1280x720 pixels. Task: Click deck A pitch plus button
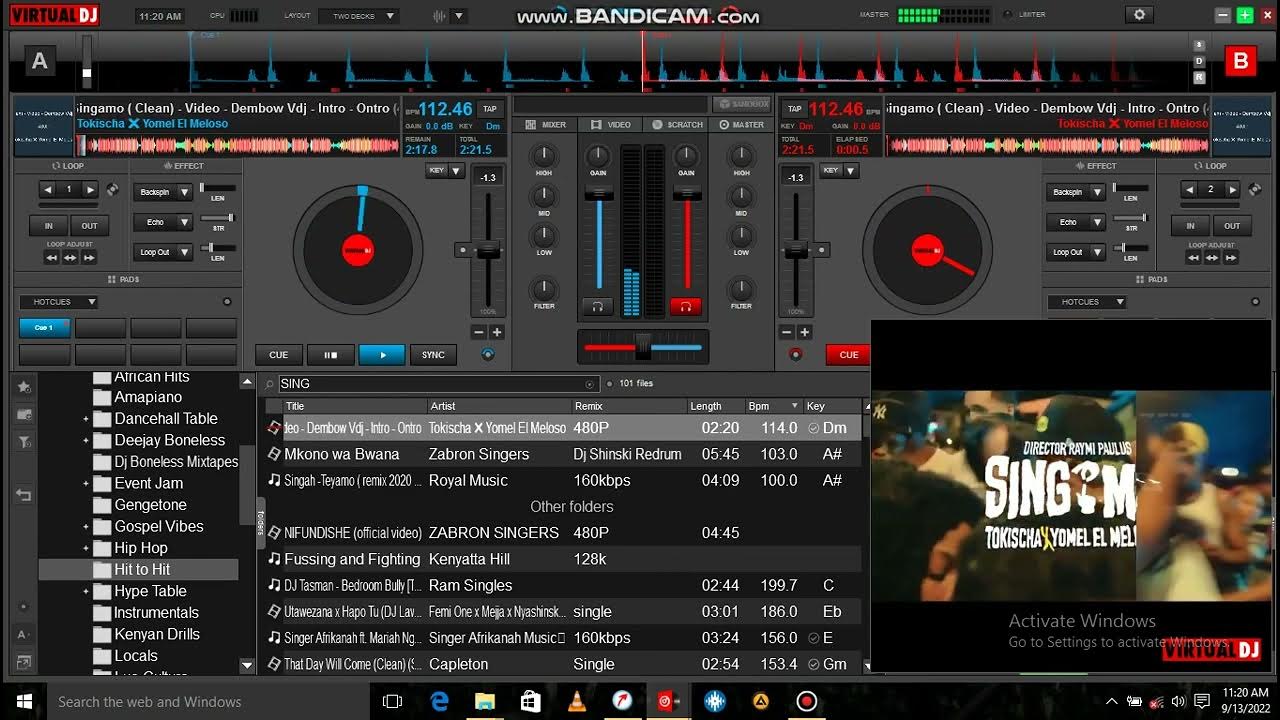pos(496,332)
